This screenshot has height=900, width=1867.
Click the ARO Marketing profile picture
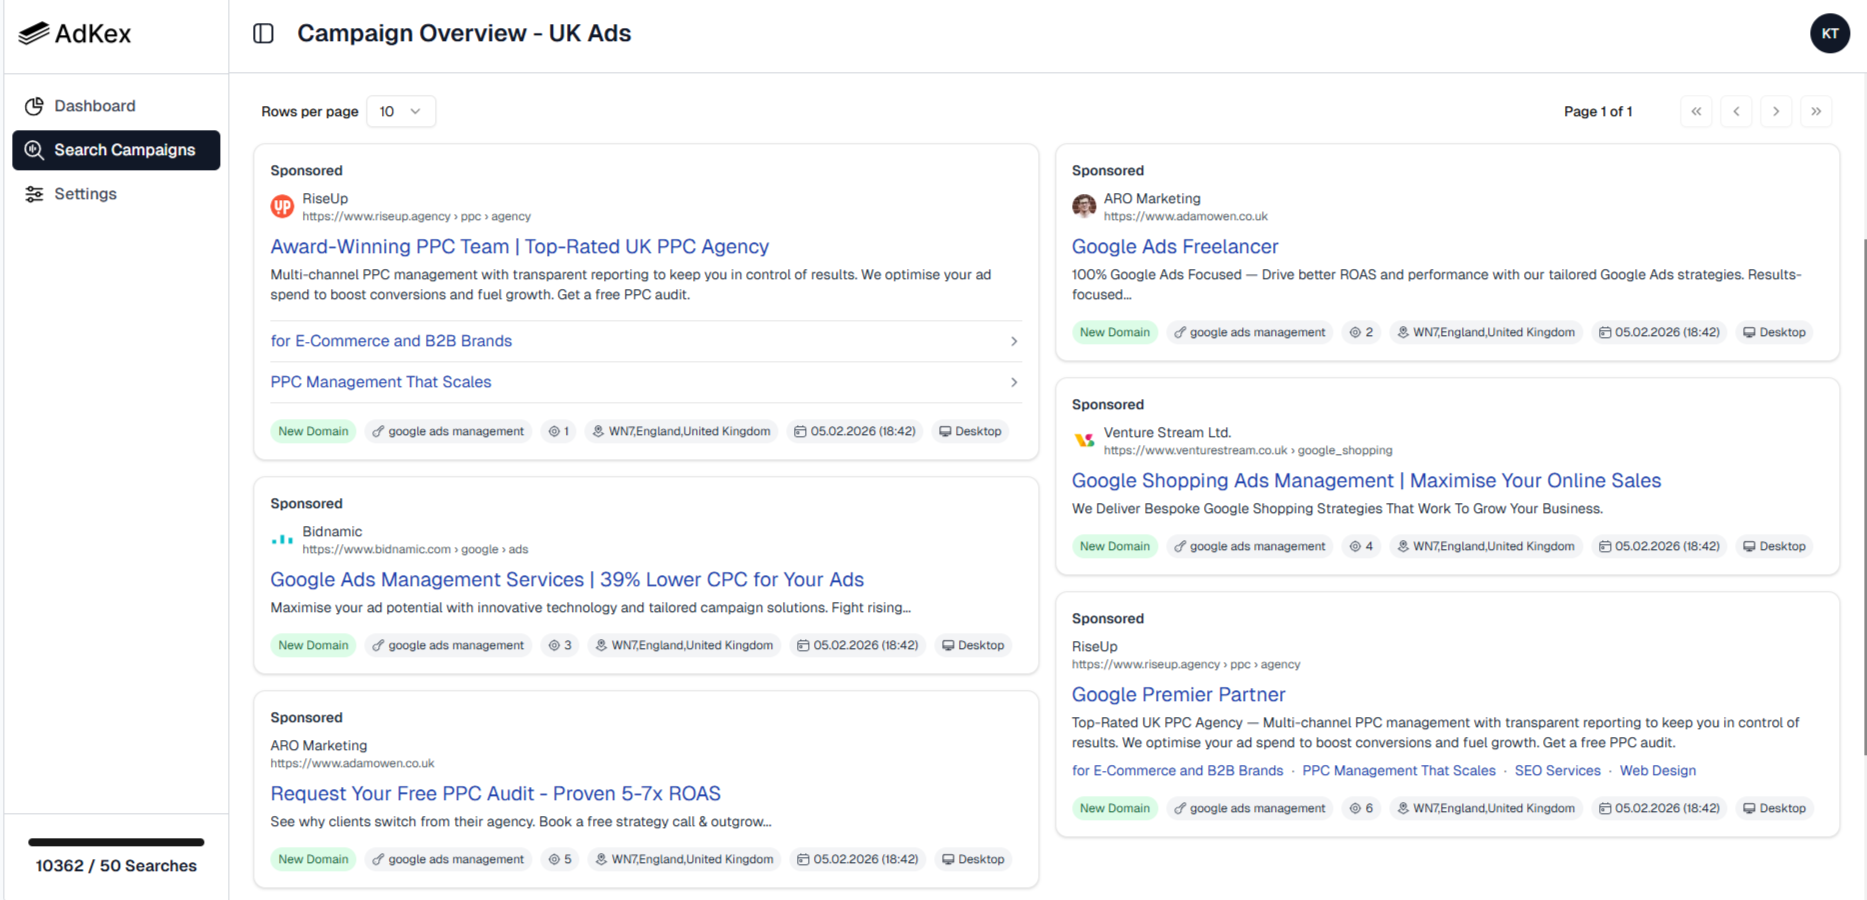(1084, 207)
